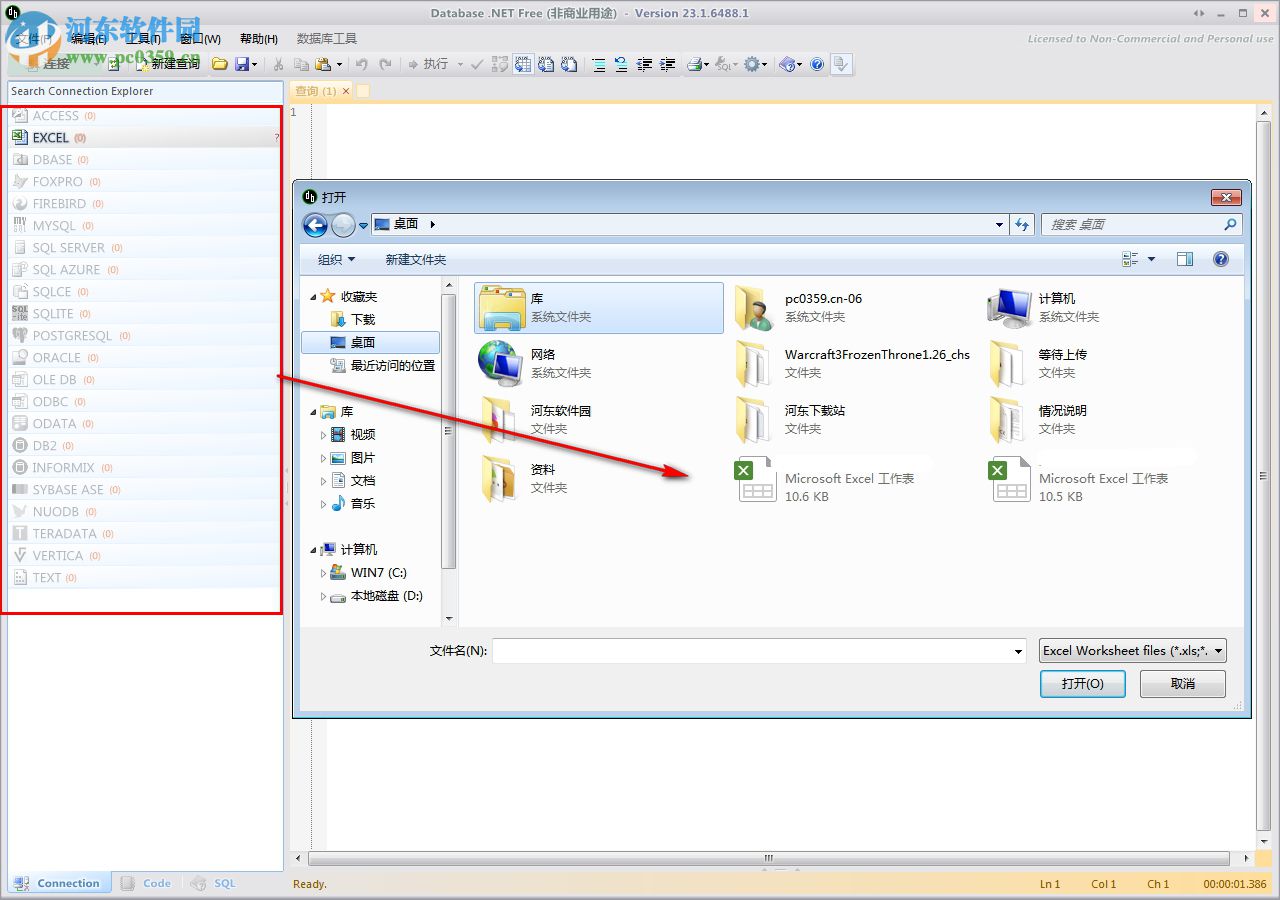Screen dimensions: 1280x900
Task: Click the dialog Back arrow button
Action: (x=315, y=225)
